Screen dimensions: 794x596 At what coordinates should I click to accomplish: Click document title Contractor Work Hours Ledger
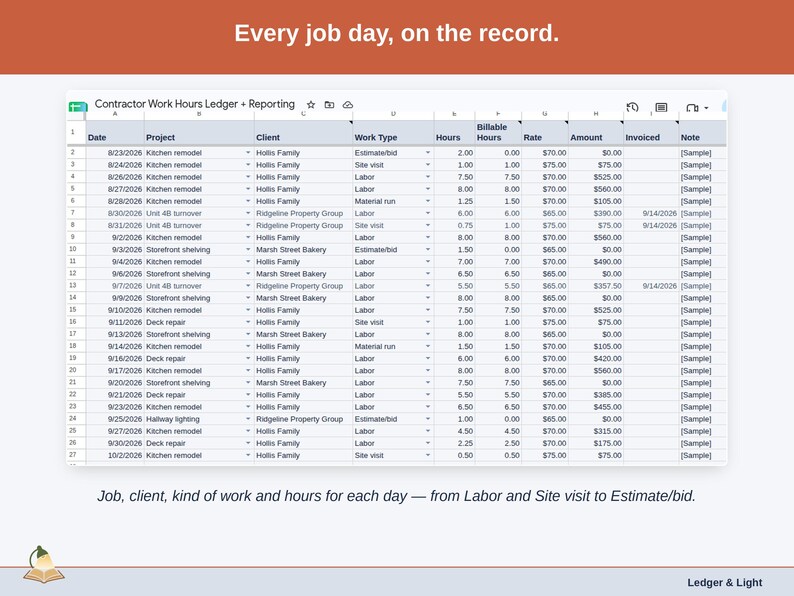[194, 104]
